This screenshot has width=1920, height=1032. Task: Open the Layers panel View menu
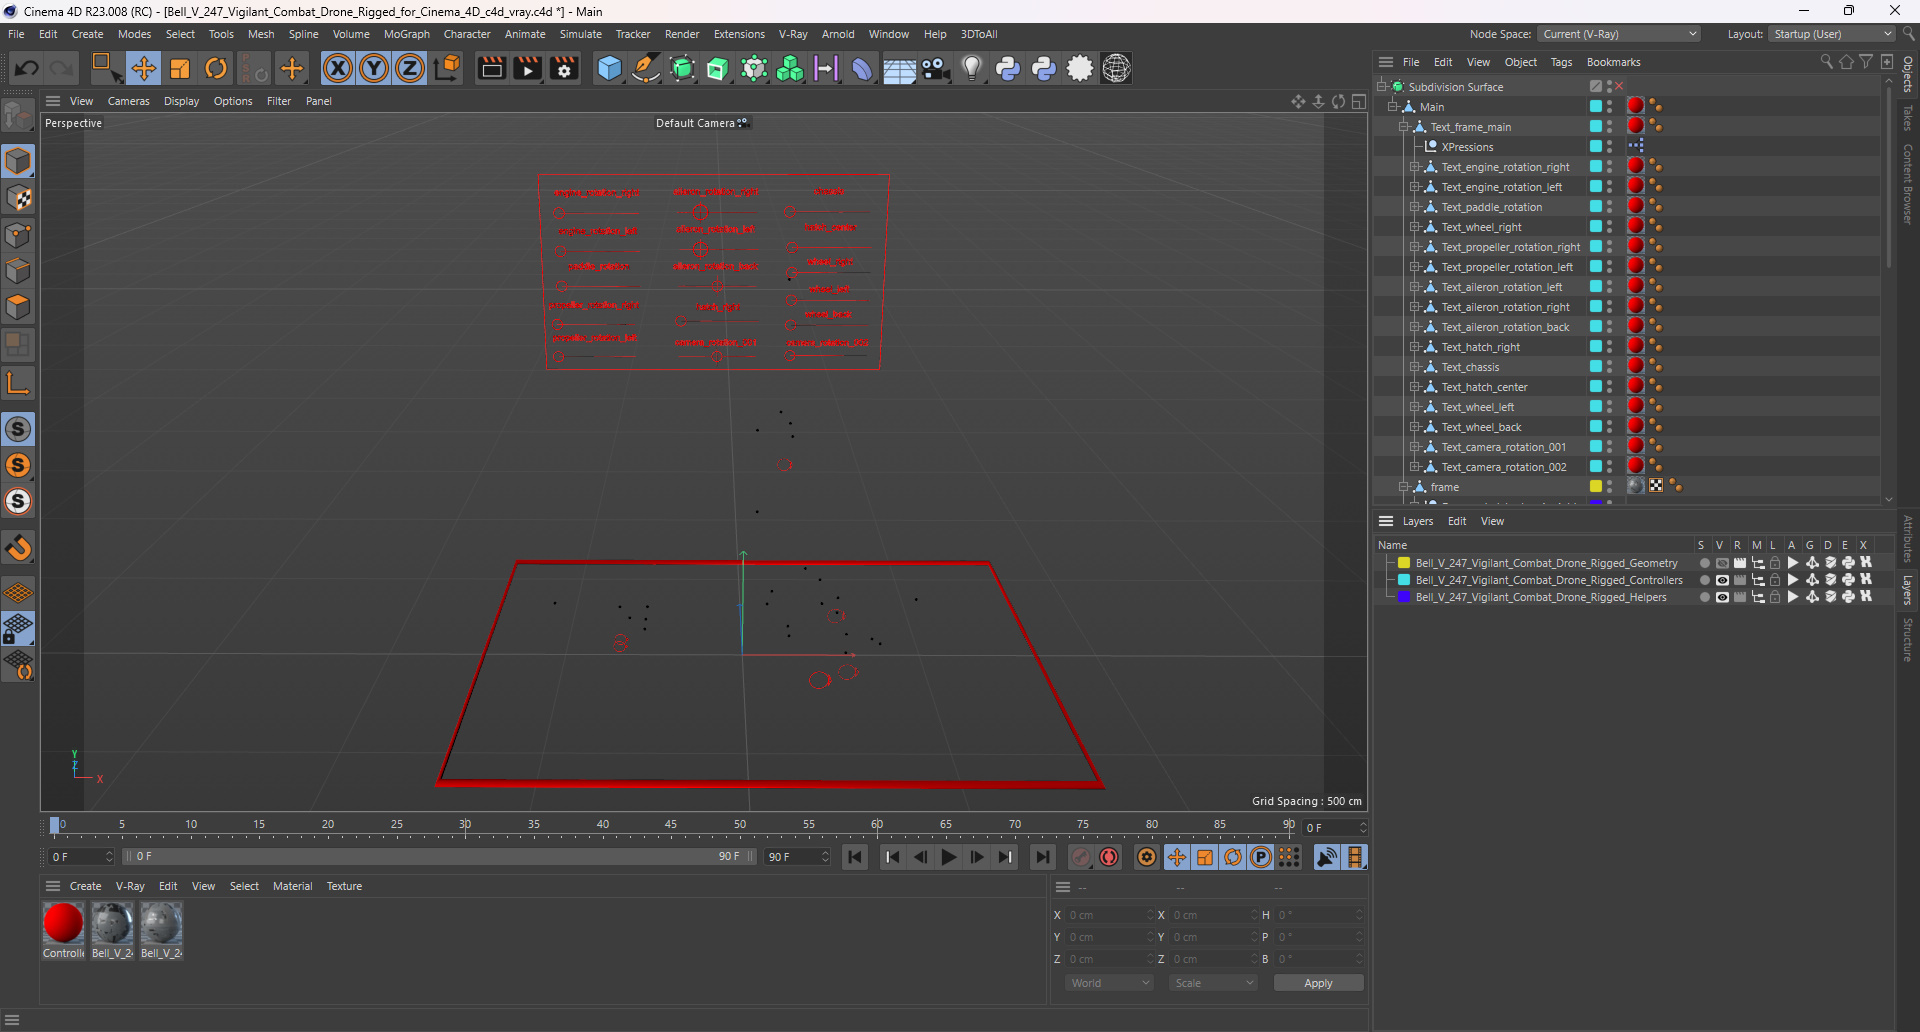[1492, 521]
